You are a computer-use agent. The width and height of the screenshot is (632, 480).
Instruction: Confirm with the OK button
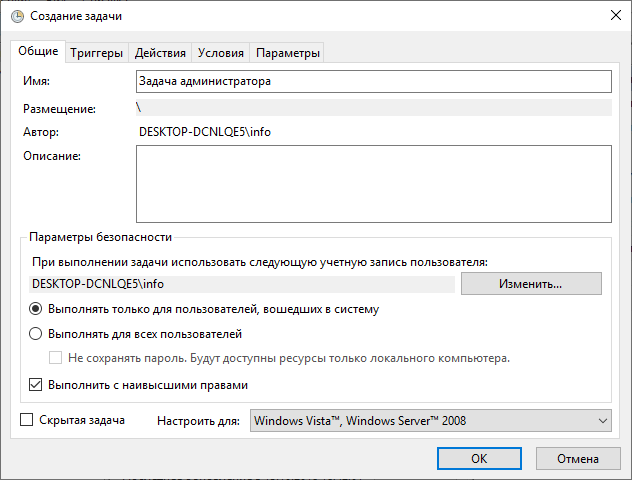click(479, 458)
